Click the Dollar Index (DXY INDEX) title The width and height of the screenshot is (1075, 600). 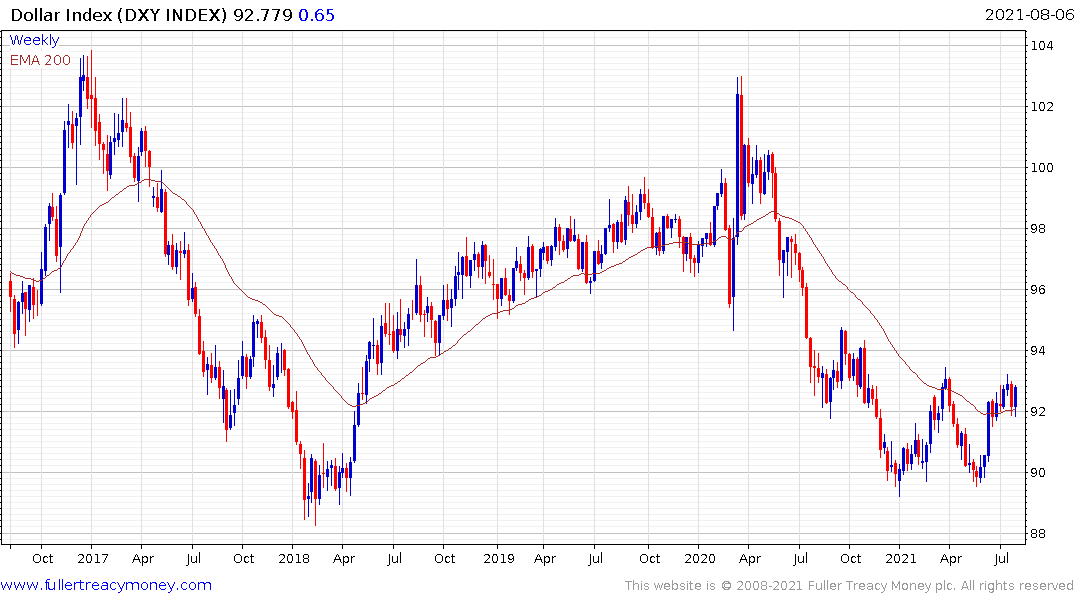119,15
